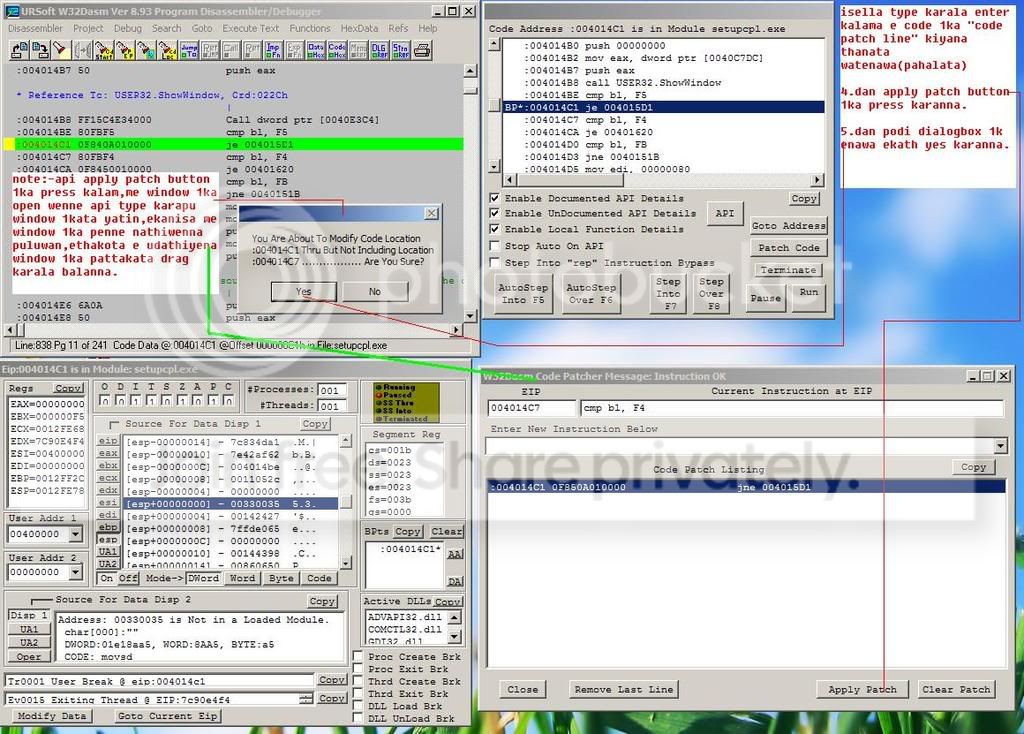Screen dimensions: 1024x734
Task: Select the edx register source button
Action: coord(108,490)
